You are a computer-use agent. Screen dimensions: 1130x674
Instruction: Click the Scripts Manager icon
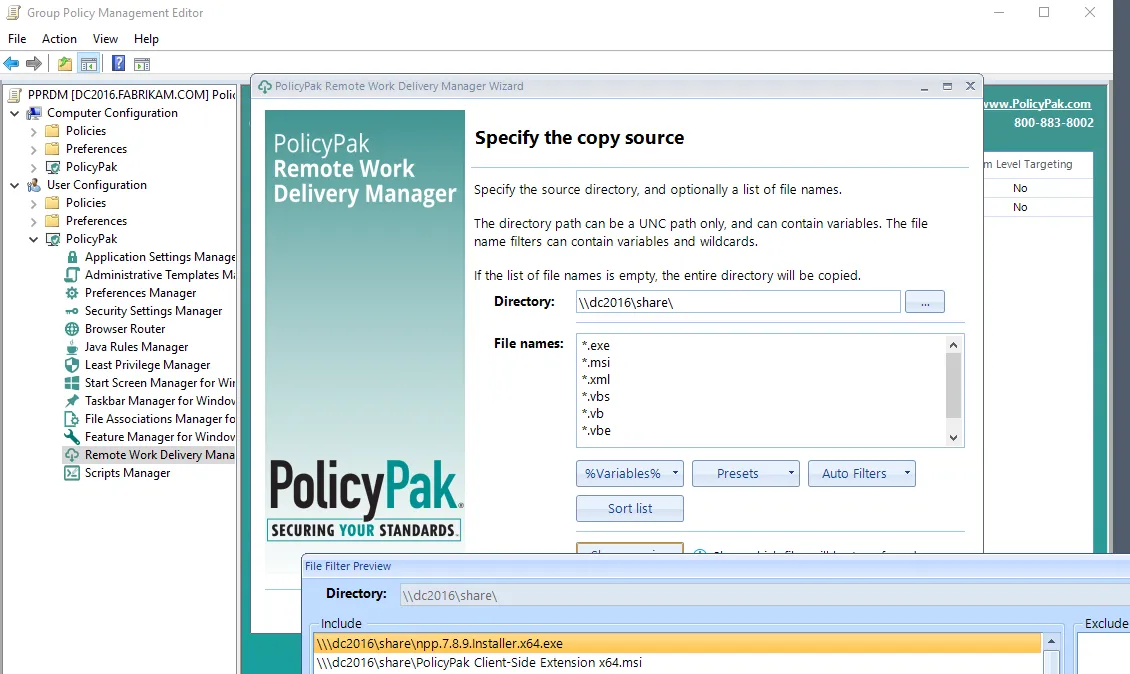[x=72, y=473]
